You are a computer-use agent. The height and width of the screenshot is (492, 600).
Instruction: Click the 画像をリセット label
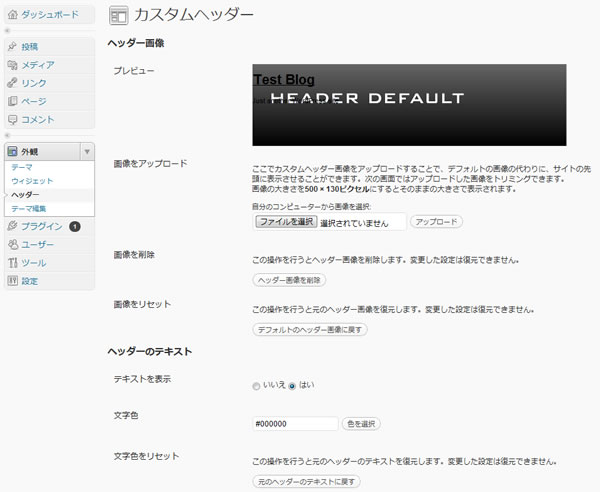pos(142,304)
